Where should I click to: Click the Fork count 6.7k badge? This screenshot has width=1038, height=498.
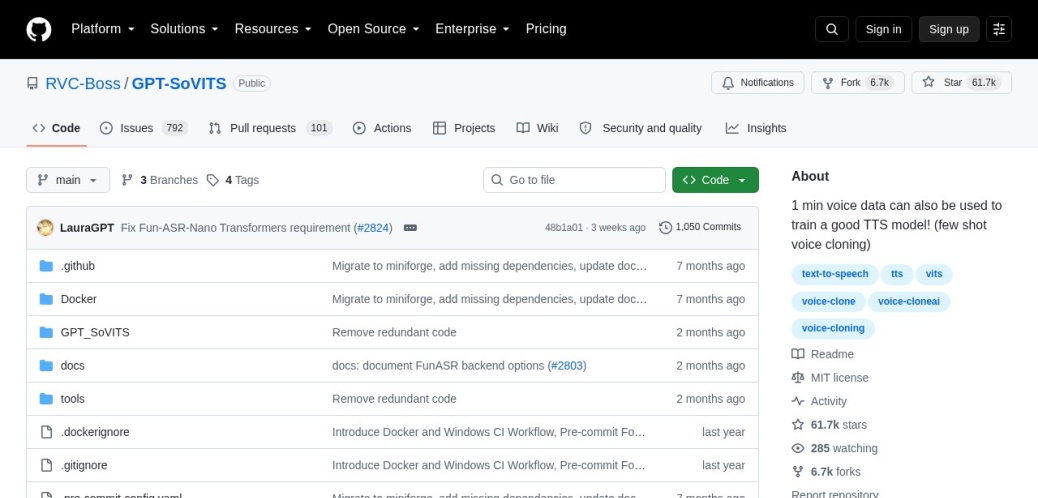click(880, 83)
